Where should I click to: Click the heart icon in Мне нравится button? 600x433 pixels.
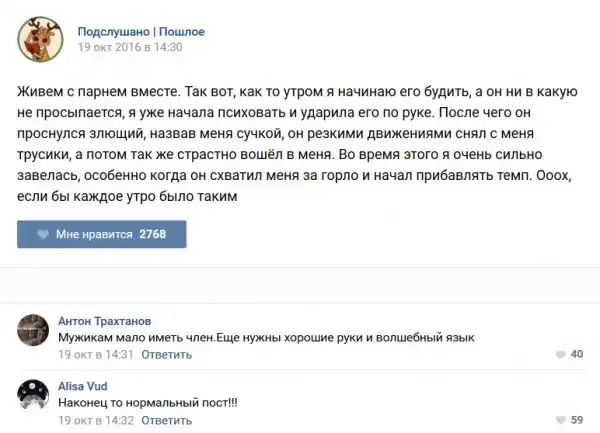pos(43,234)
